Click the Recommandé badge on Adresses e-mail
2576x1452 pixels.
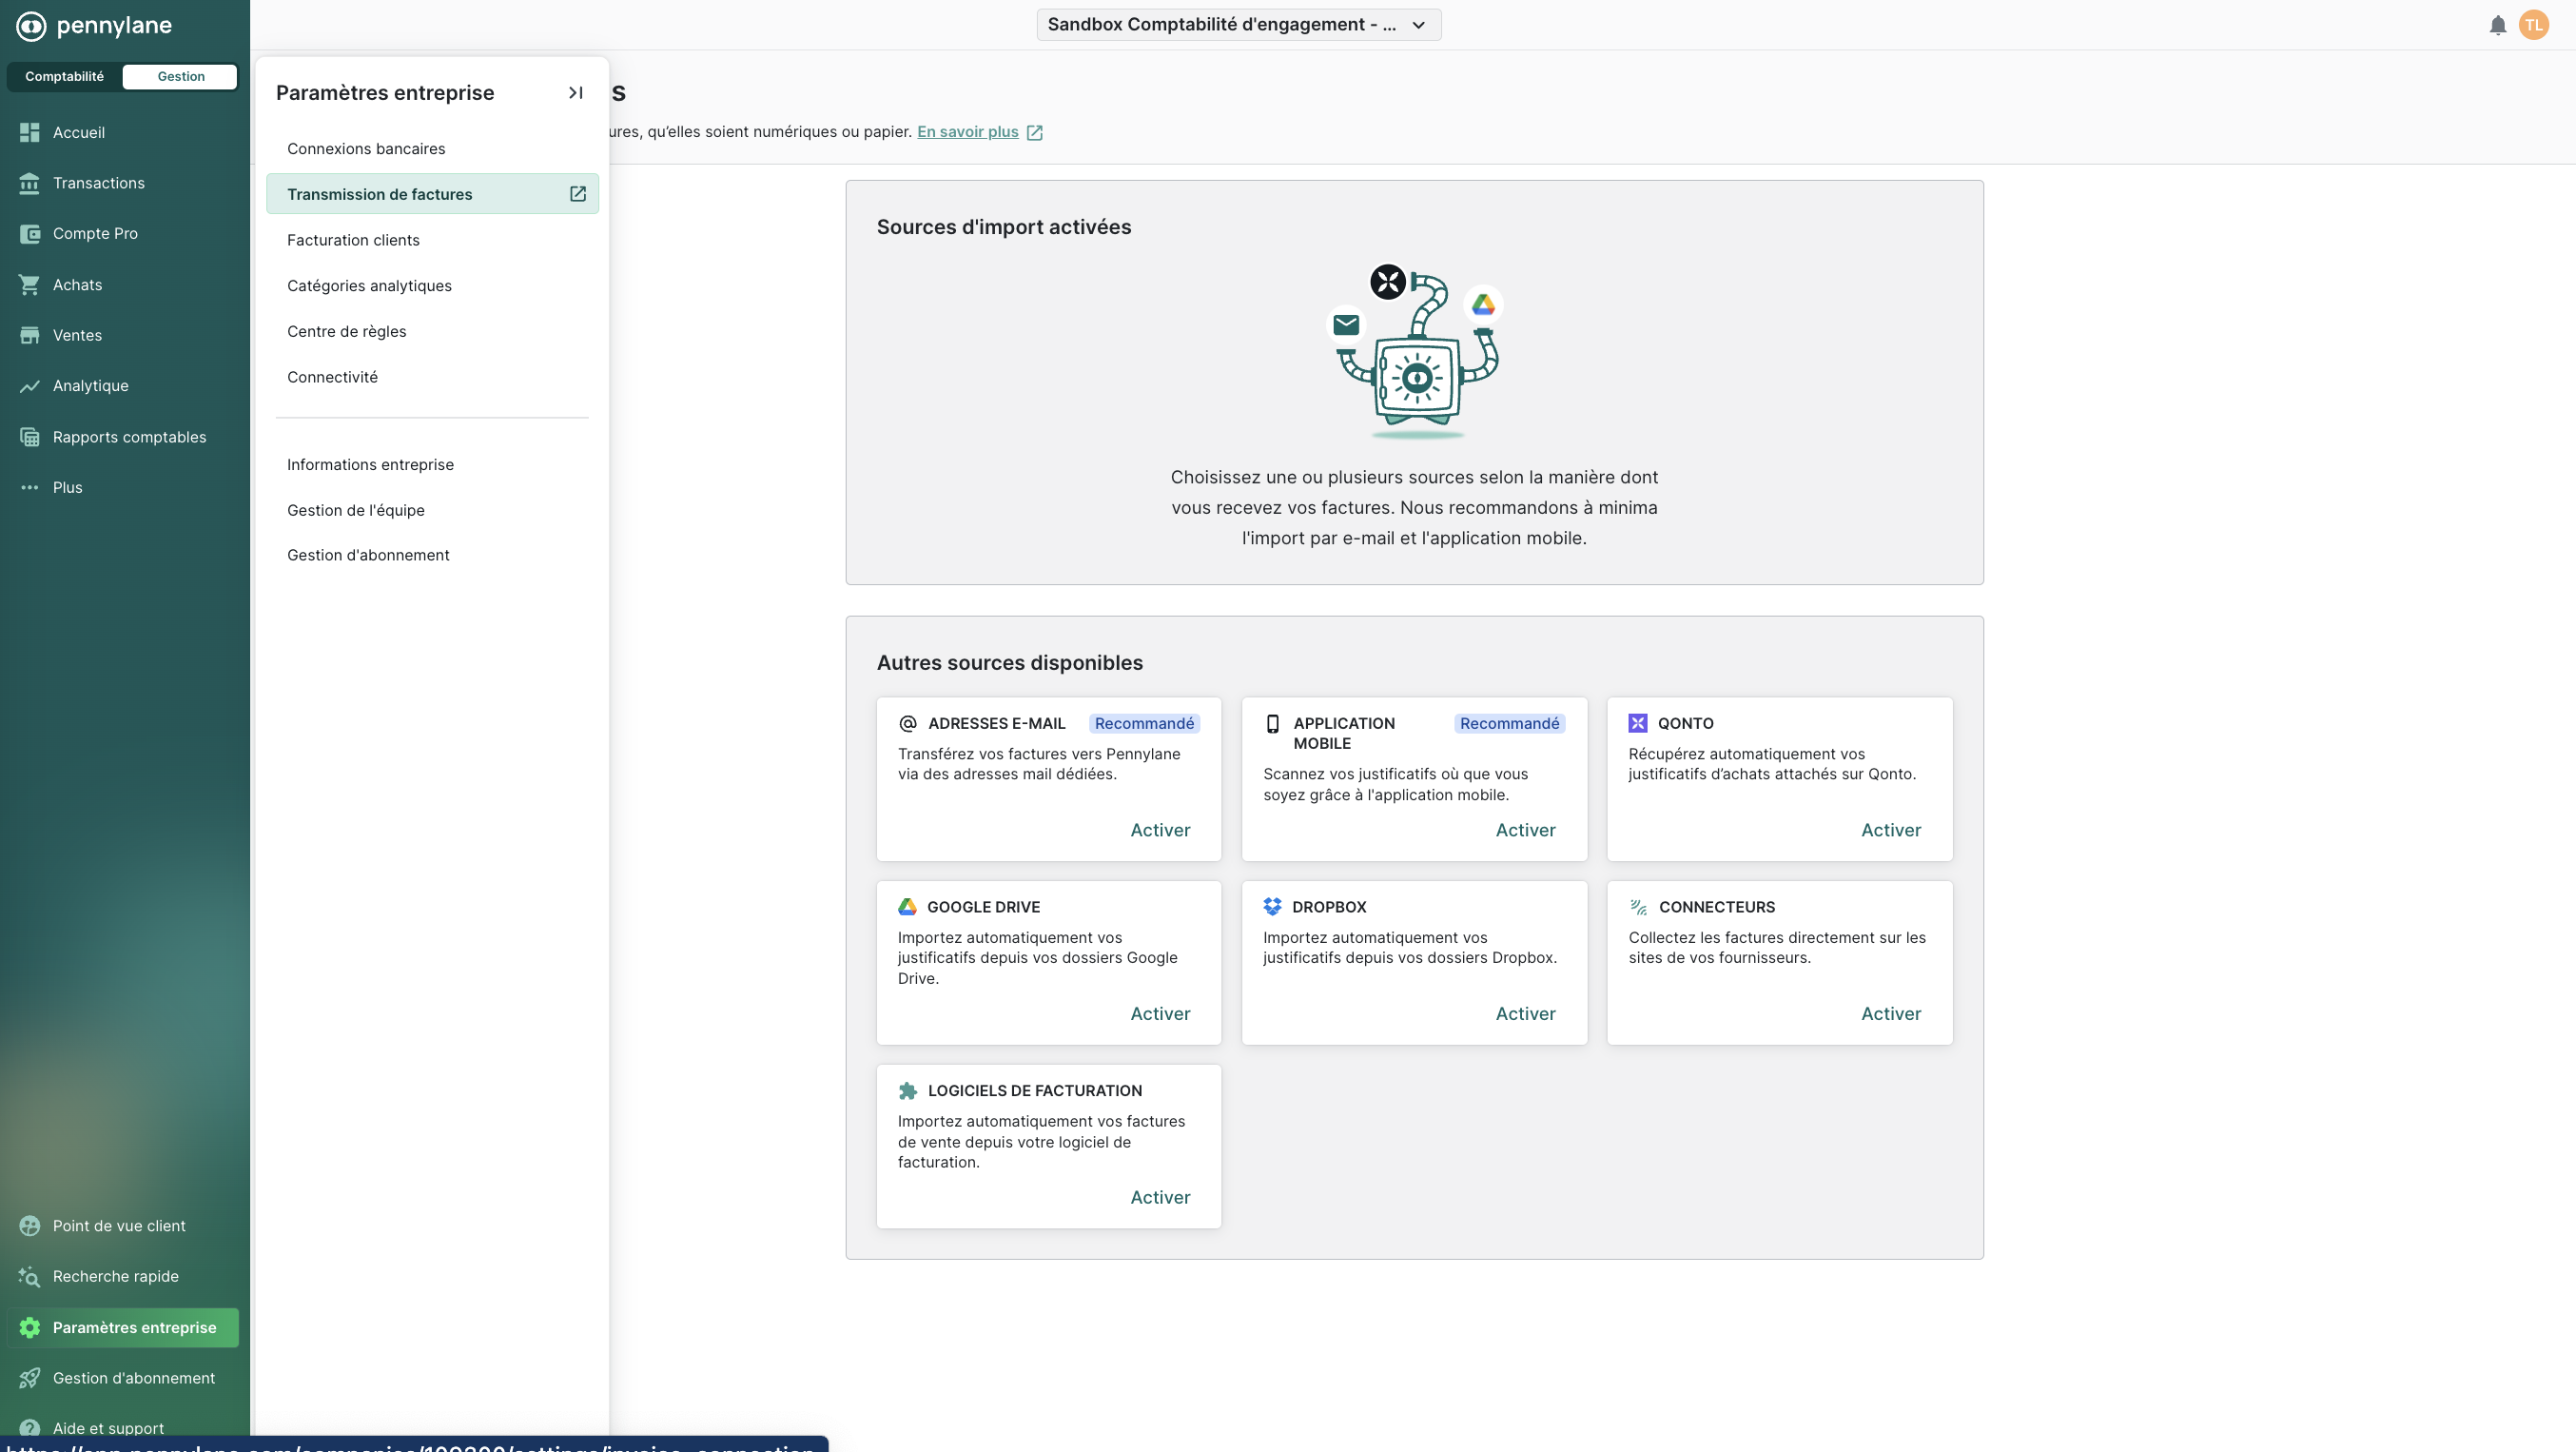pyautogui.click(x=1144, y=724)
